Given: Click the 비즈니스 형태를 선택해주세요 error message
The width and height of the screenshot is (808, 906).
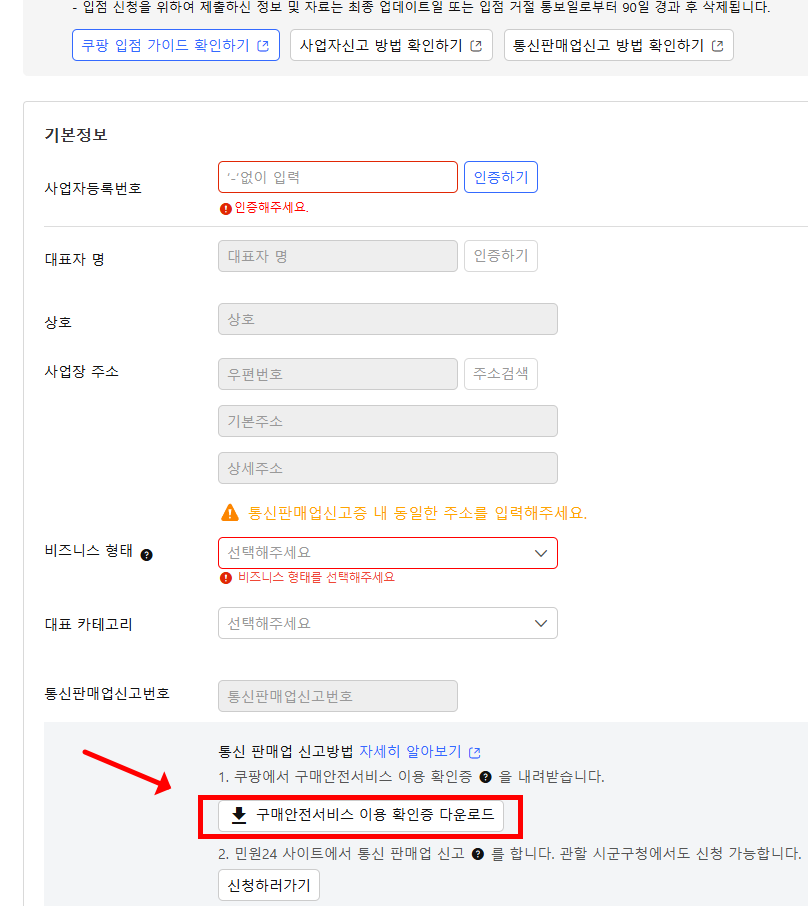Looking at the screenshot, I should click(316, 577).
